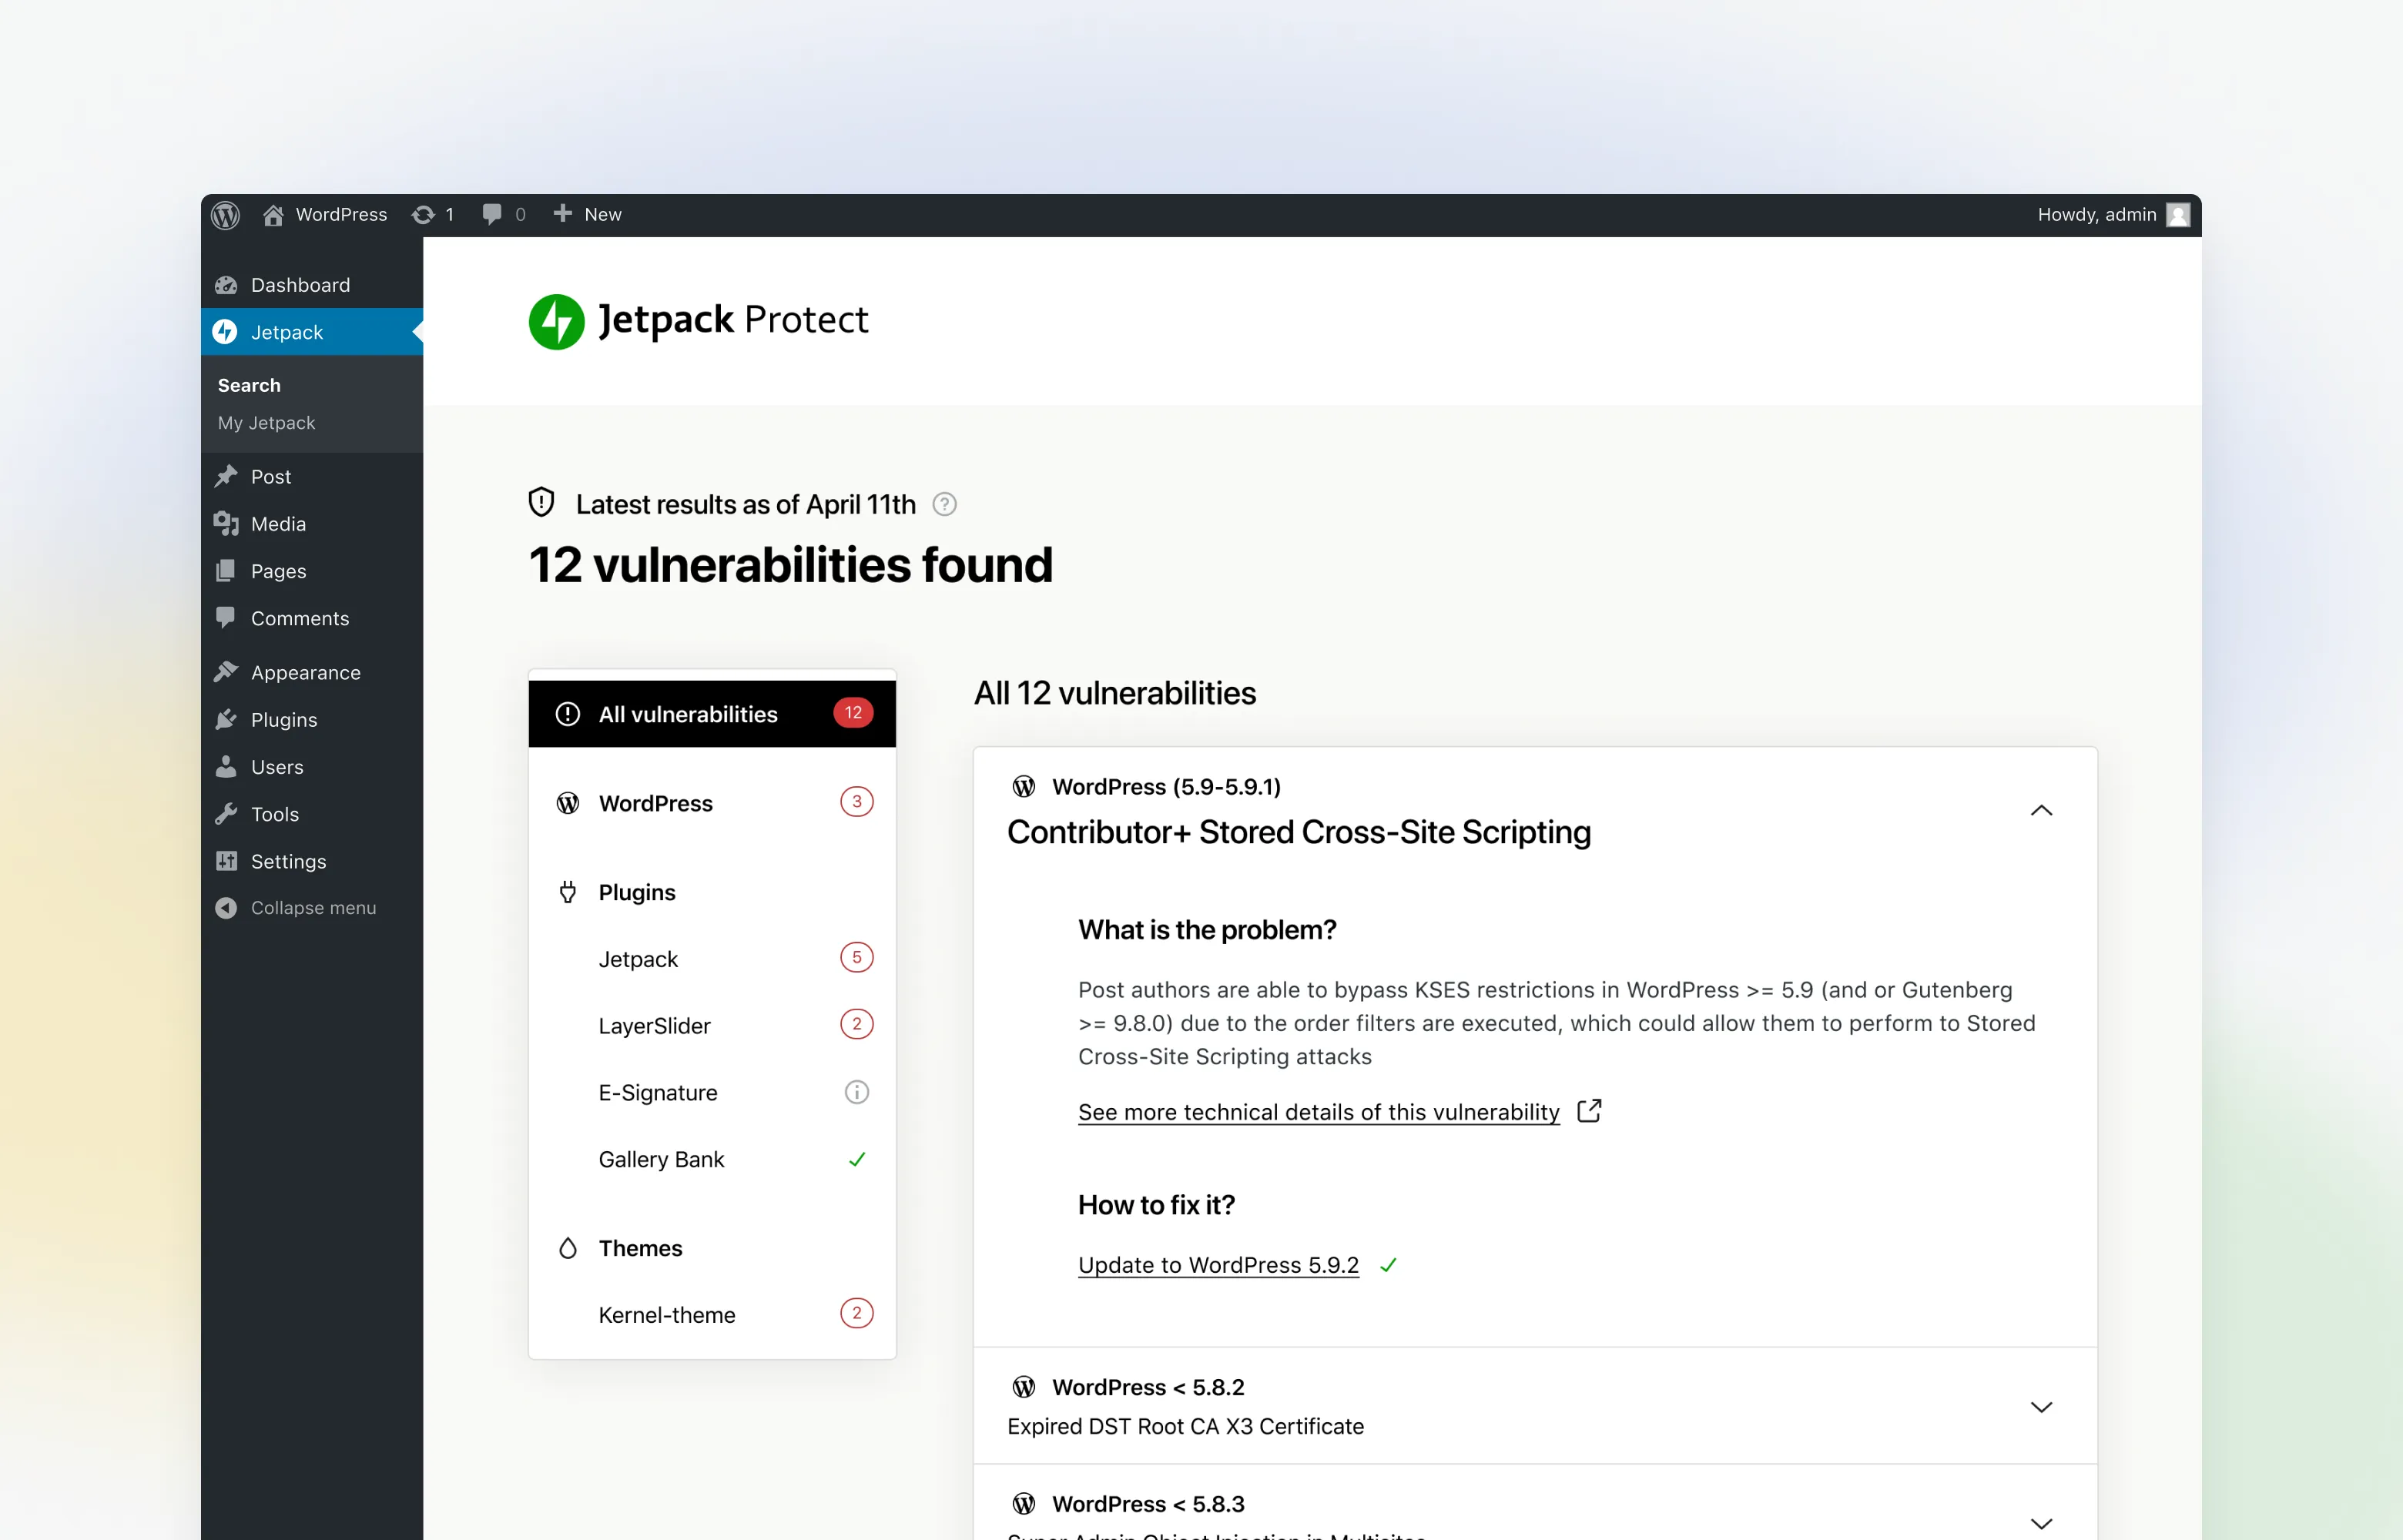This screenshot has height=1540, width=2403.
Task: Click the Jetpack vulnerabilities count badge 5
Action: 857,957
